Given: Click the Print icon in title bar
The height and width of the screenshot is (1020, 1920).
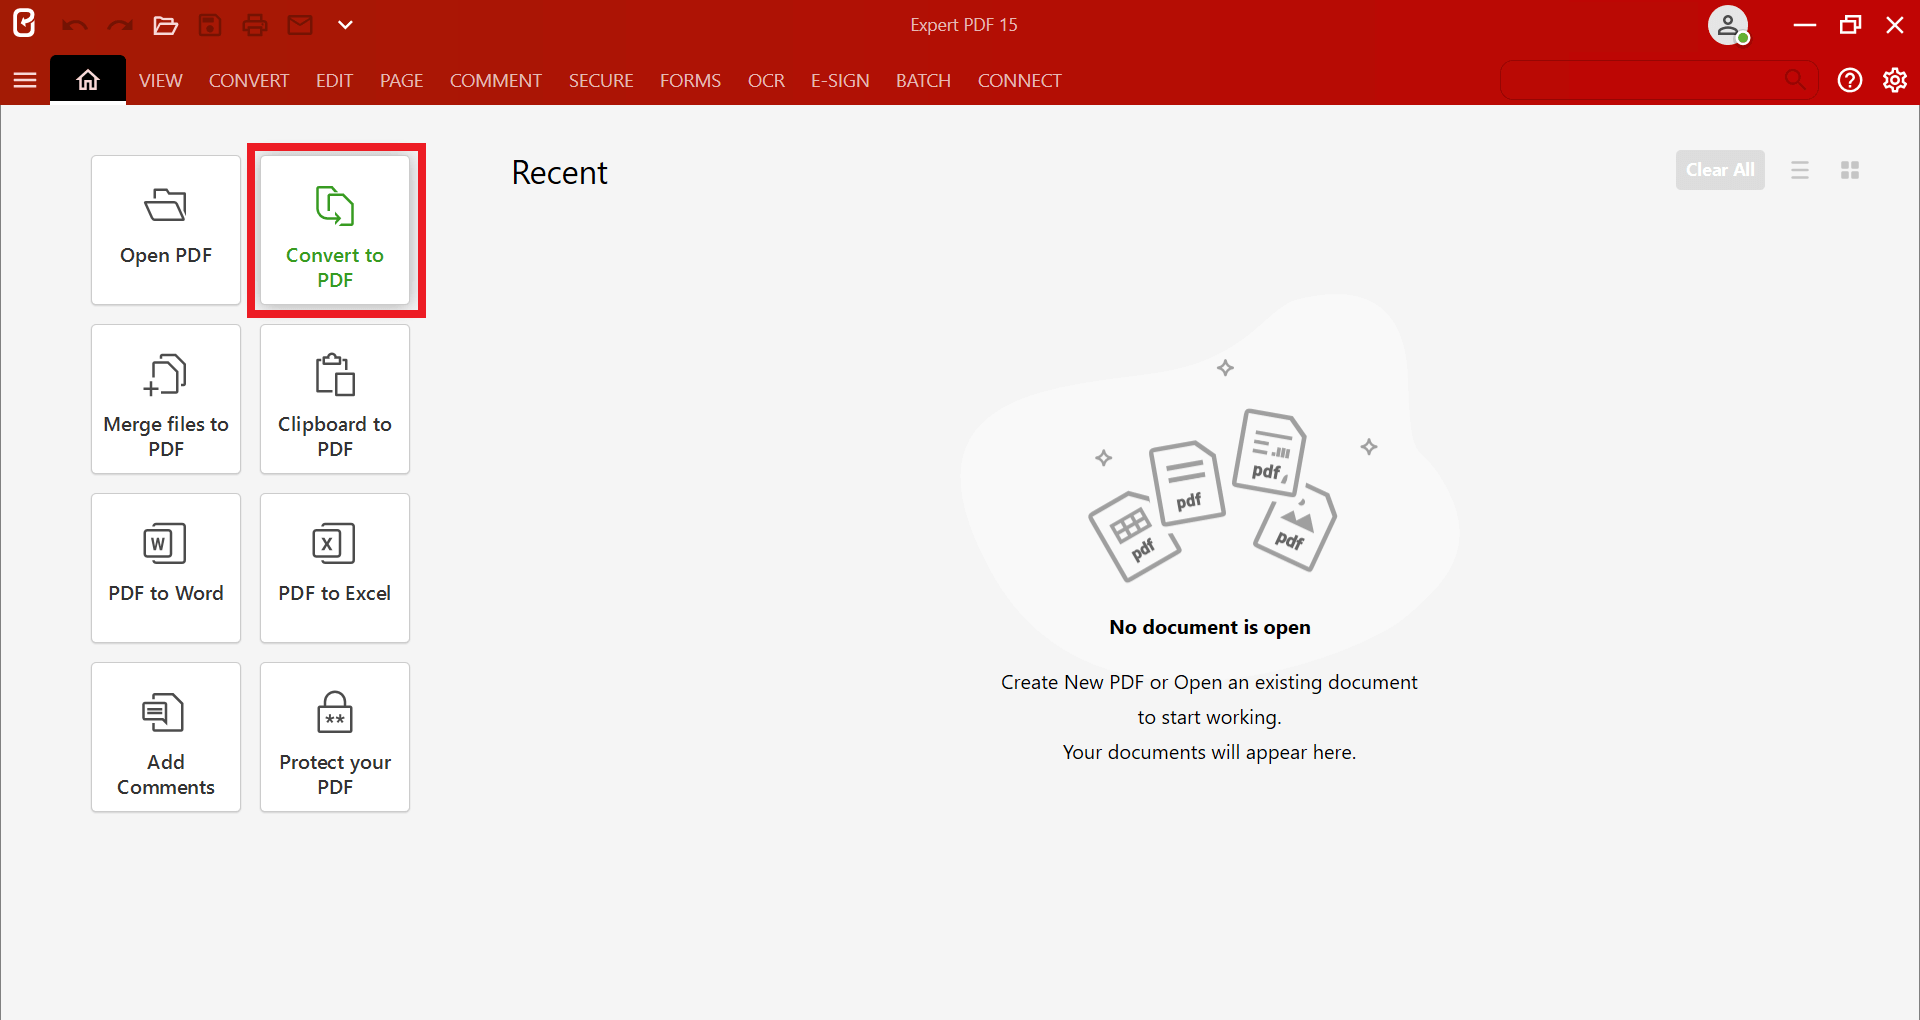Looking at the screenshot, I should coord(255,25).
